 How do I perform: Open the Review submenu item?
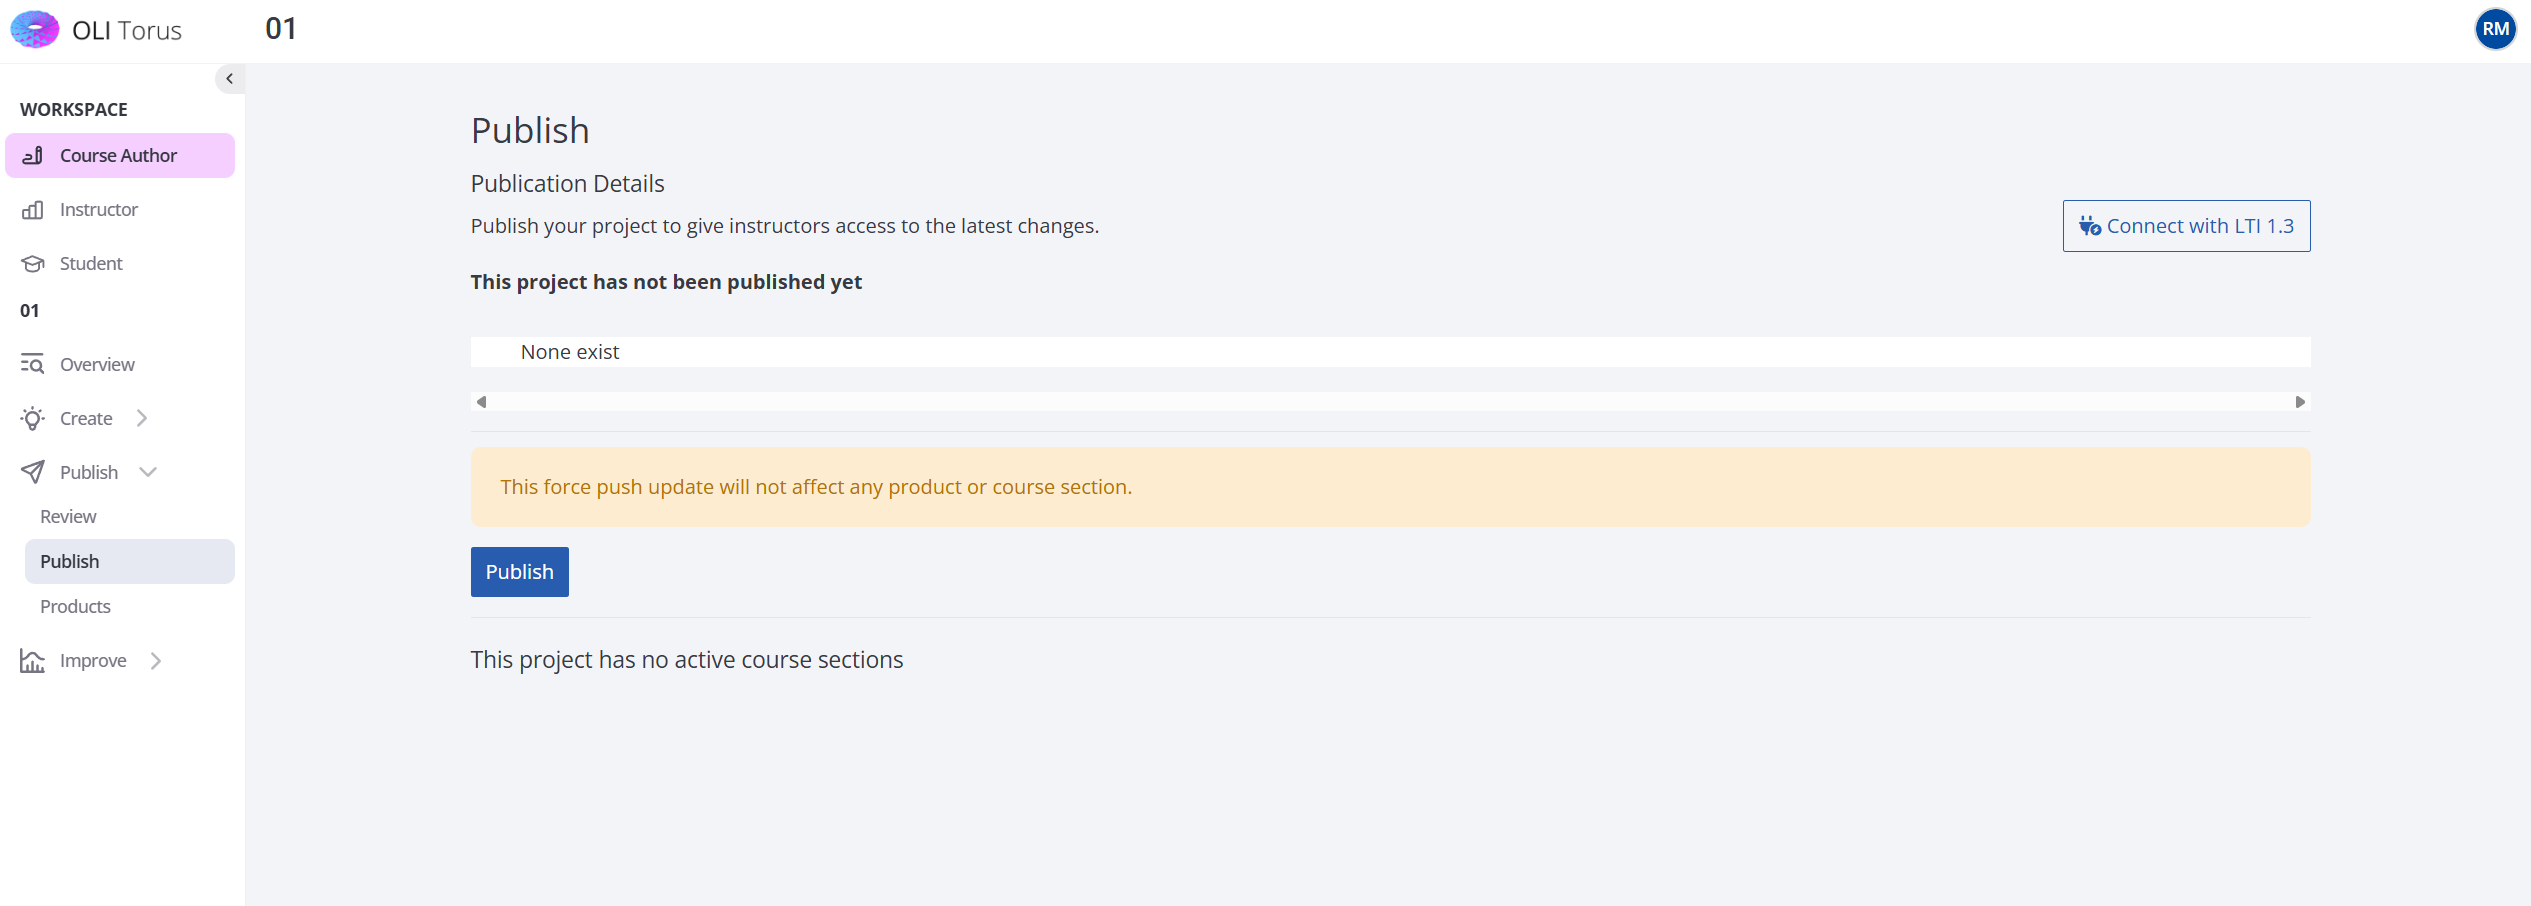click(68, 517)
